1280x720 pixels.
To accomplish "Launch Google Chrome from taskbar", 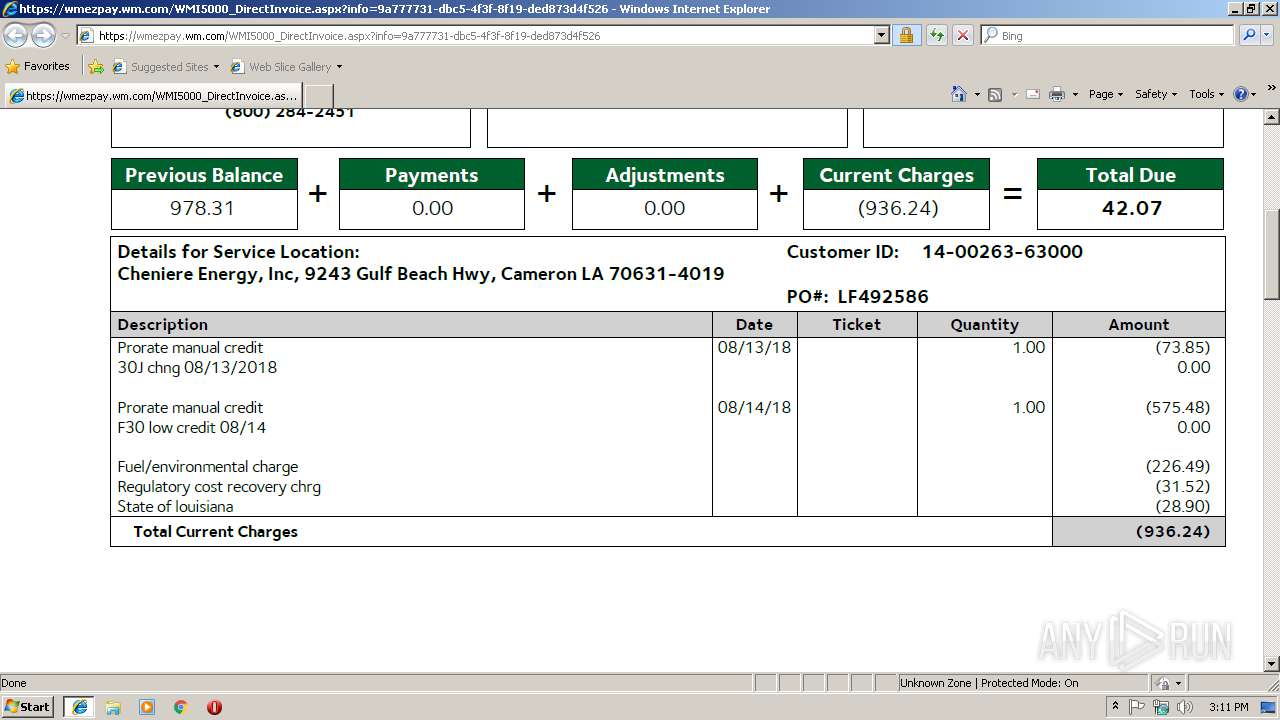I will (181, 707).
